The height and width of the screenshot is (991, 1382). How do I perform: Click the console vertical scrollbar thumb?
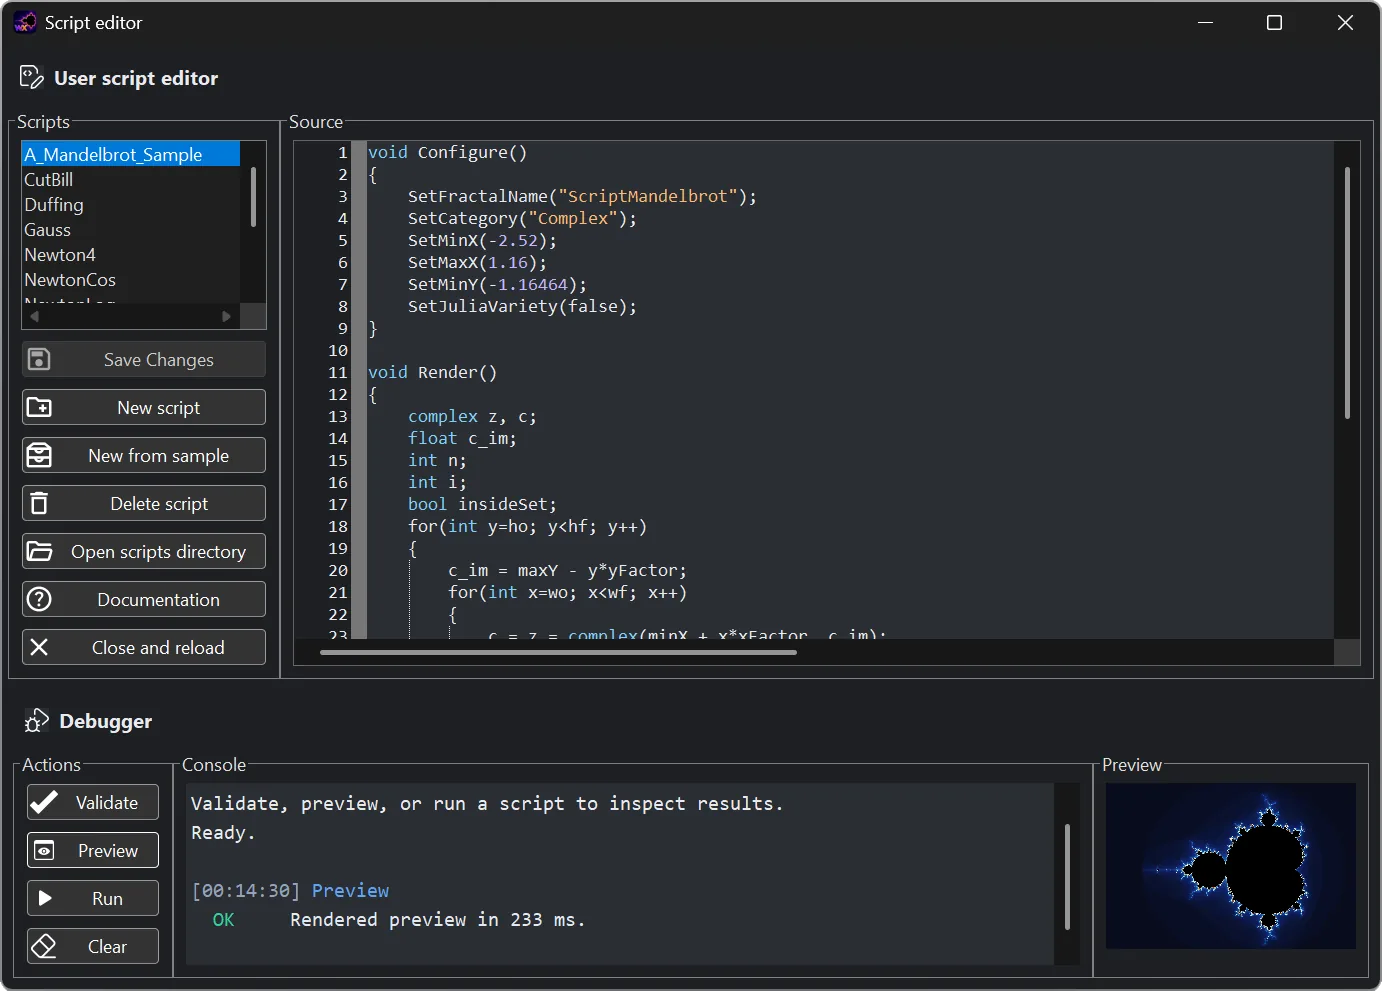point(1067,877)
